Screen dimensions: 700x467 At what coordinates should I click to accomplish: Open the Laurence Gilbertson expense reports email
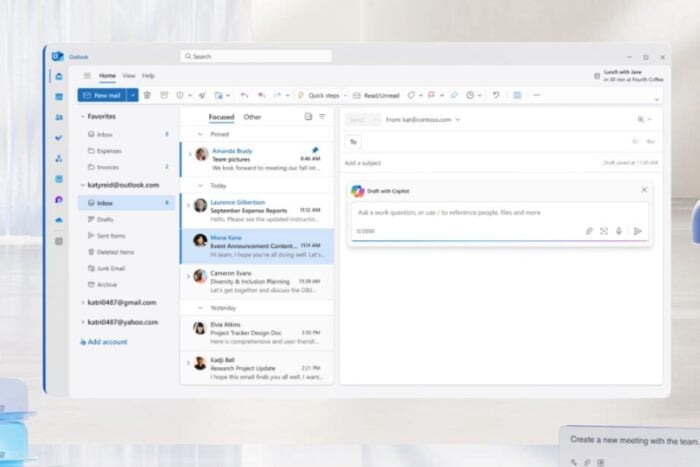point(258,211)
